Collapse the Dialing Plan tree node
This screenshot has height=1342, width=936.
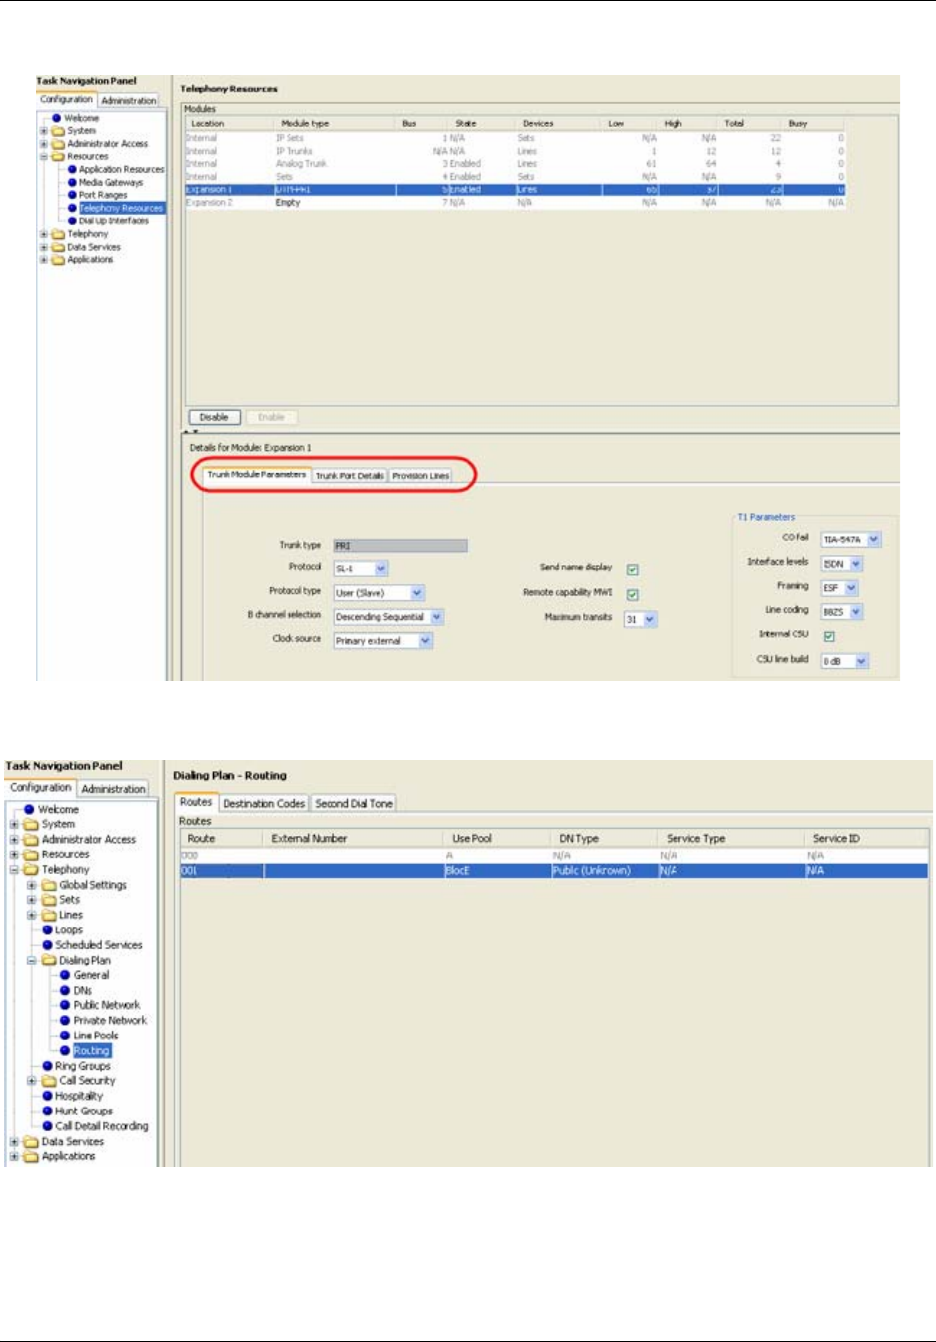(x=32, y=960)
